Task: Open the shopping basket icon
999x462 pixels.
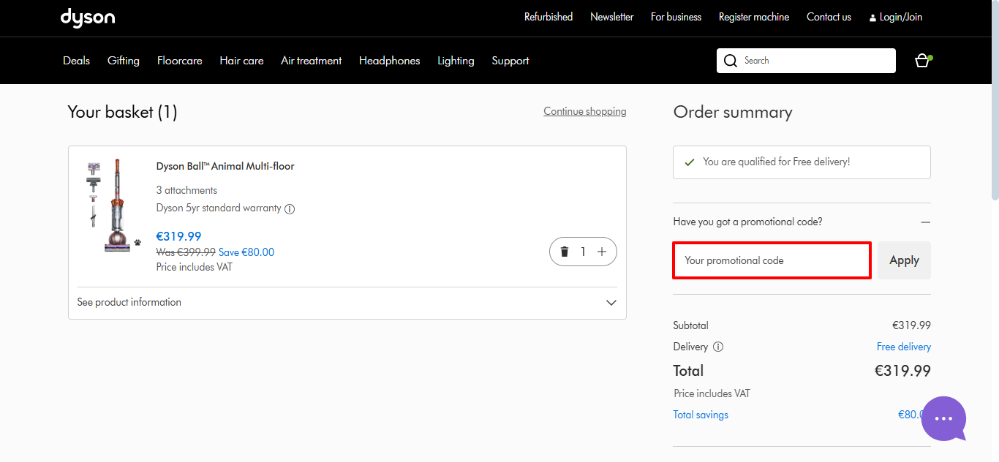Action: pyautogui.click(x=922, y=61)
